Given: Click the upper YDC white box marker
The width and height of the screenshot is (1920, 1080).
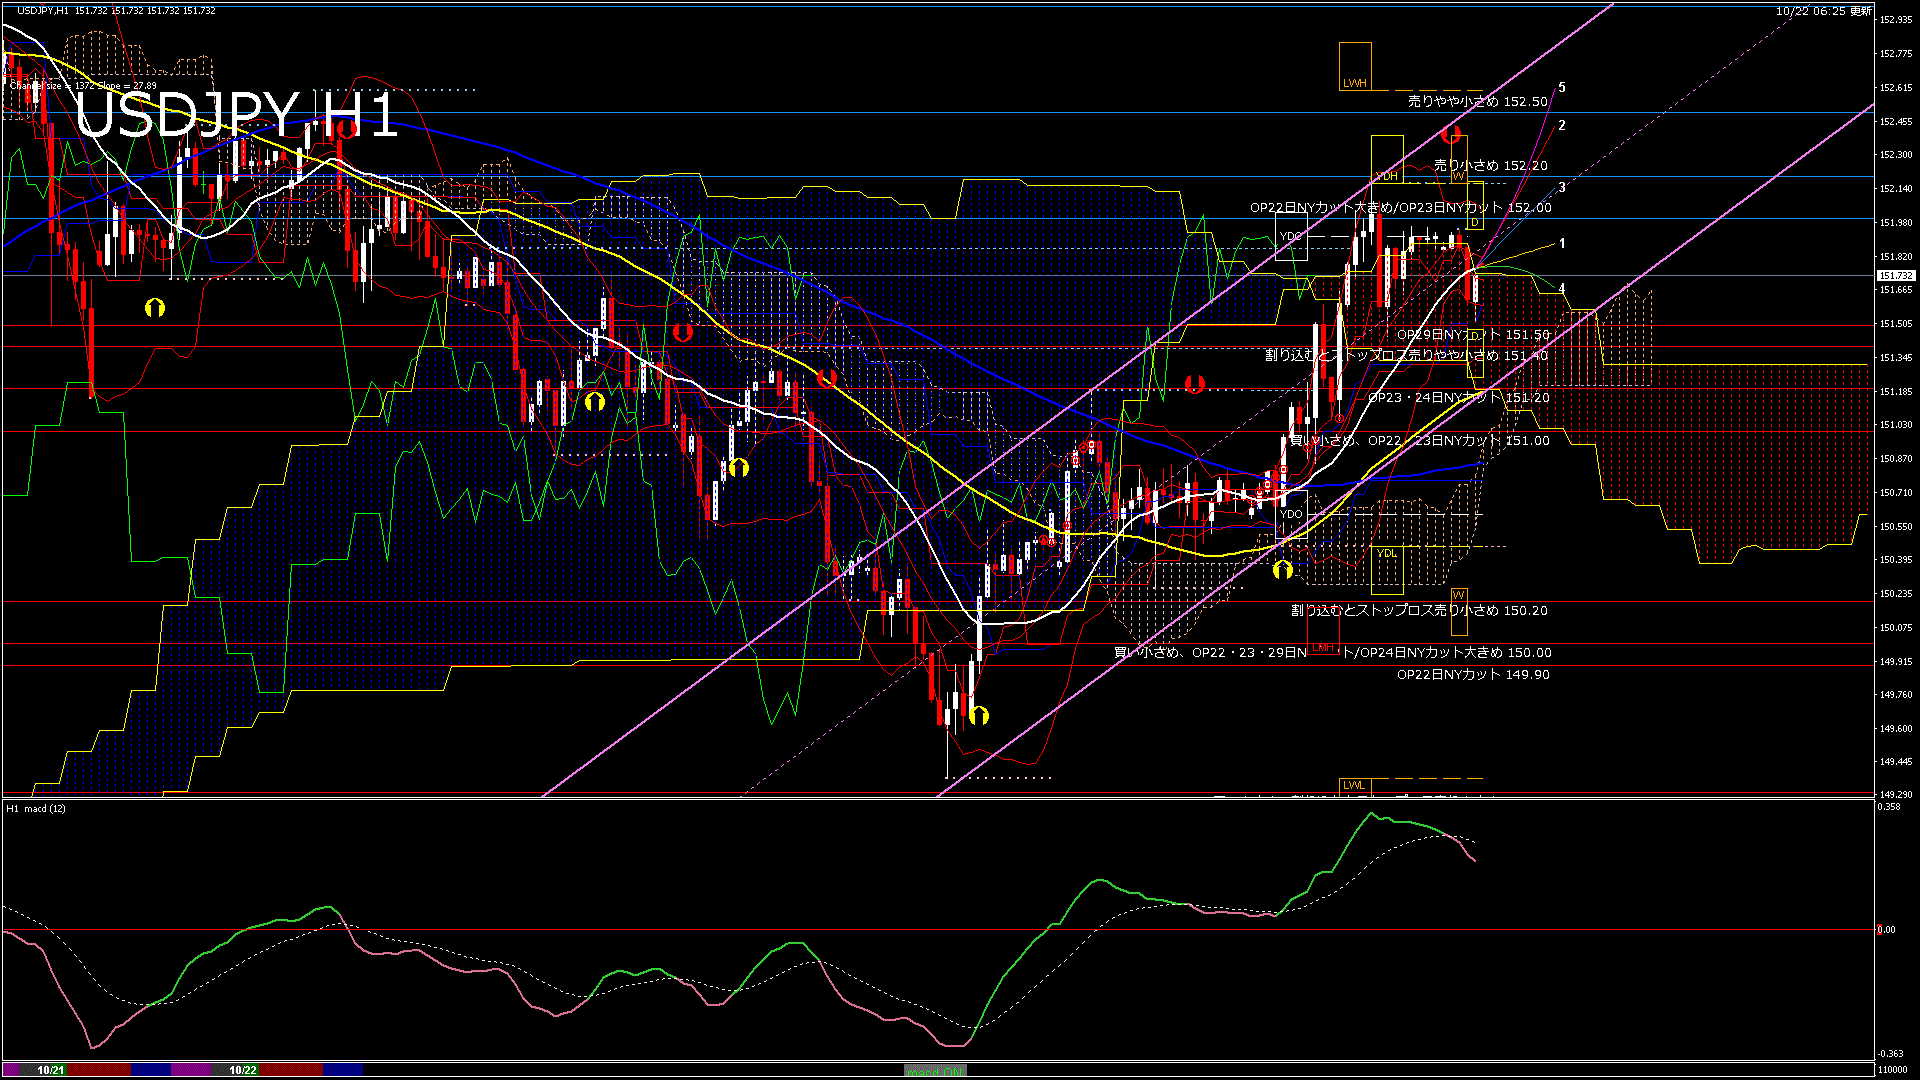Looking at the screenshot, I should 1290,237.
